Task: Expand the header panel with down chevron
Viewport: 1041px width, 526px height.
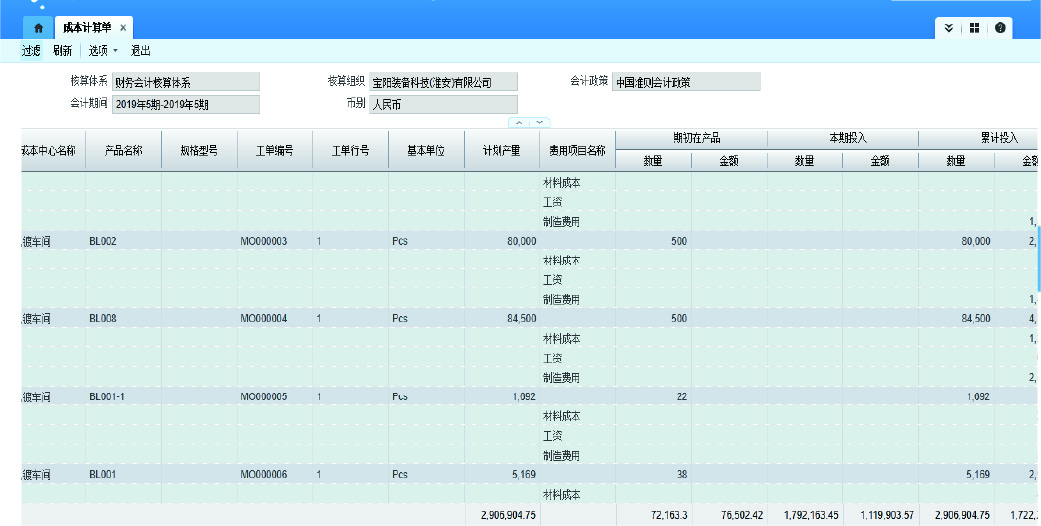Action: coord(540,122)
